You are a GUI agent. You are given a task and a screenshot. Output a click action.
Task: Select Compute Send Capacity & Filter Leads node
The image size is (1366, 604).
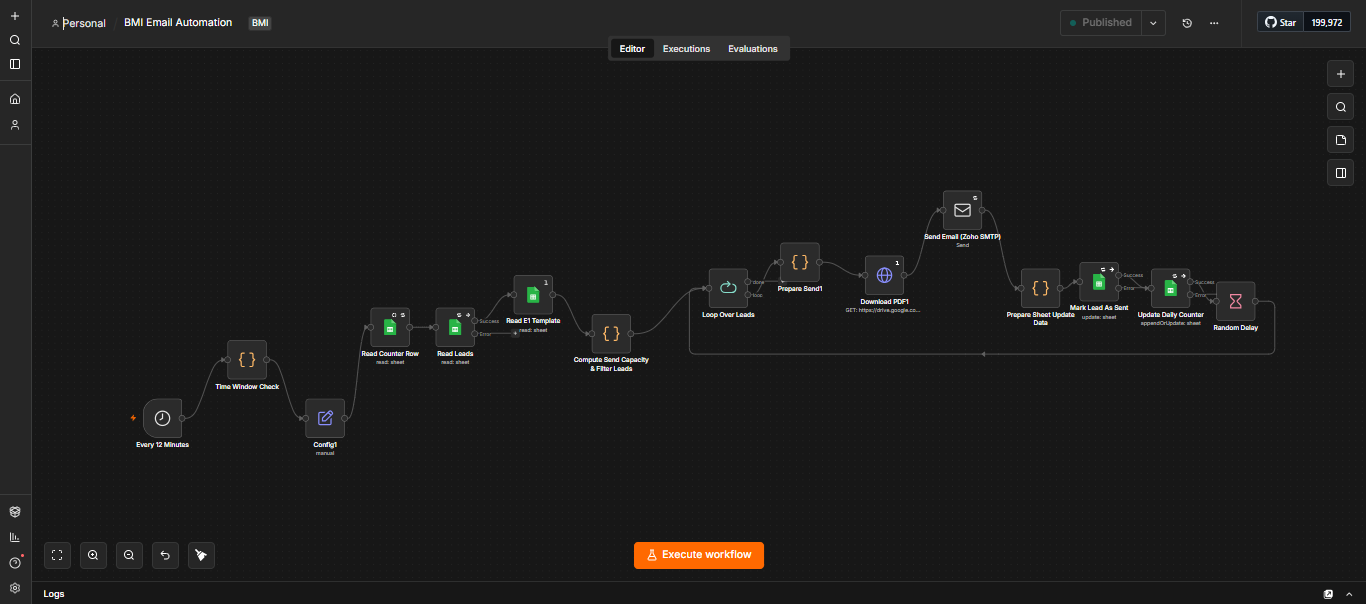[611, 334]
